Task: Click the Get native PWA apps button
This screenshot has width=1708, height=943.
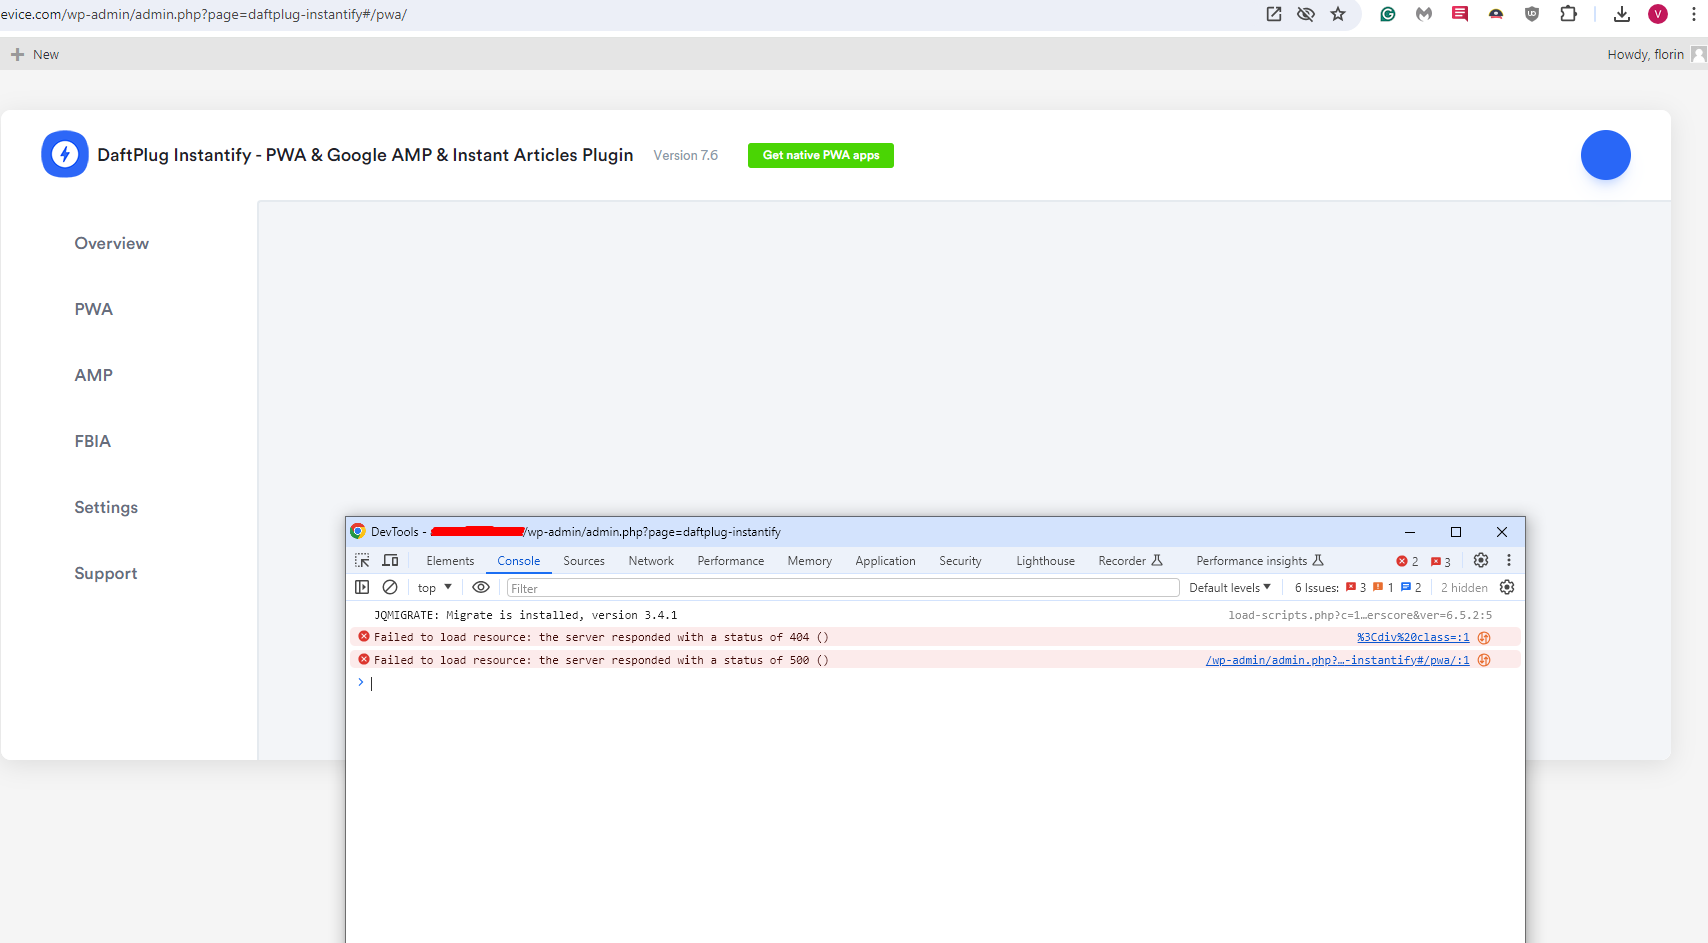Action: tap(821, 155)
